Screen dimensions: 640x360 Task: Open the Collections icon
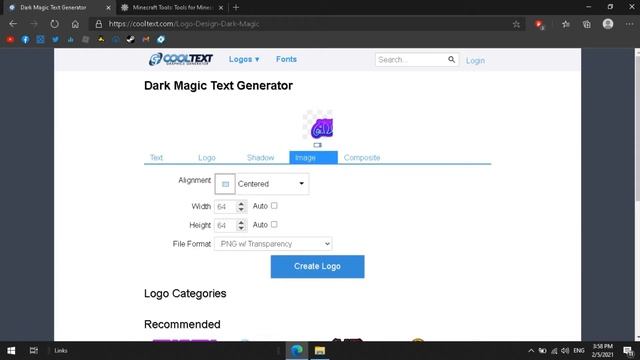[x=587, y=24]
